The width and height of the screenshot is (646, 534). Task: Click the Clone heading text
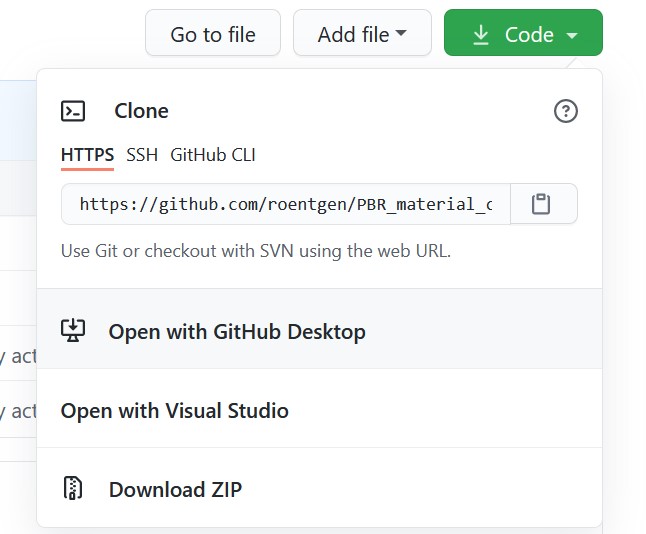pyautogui.click(x=141, y=111)
